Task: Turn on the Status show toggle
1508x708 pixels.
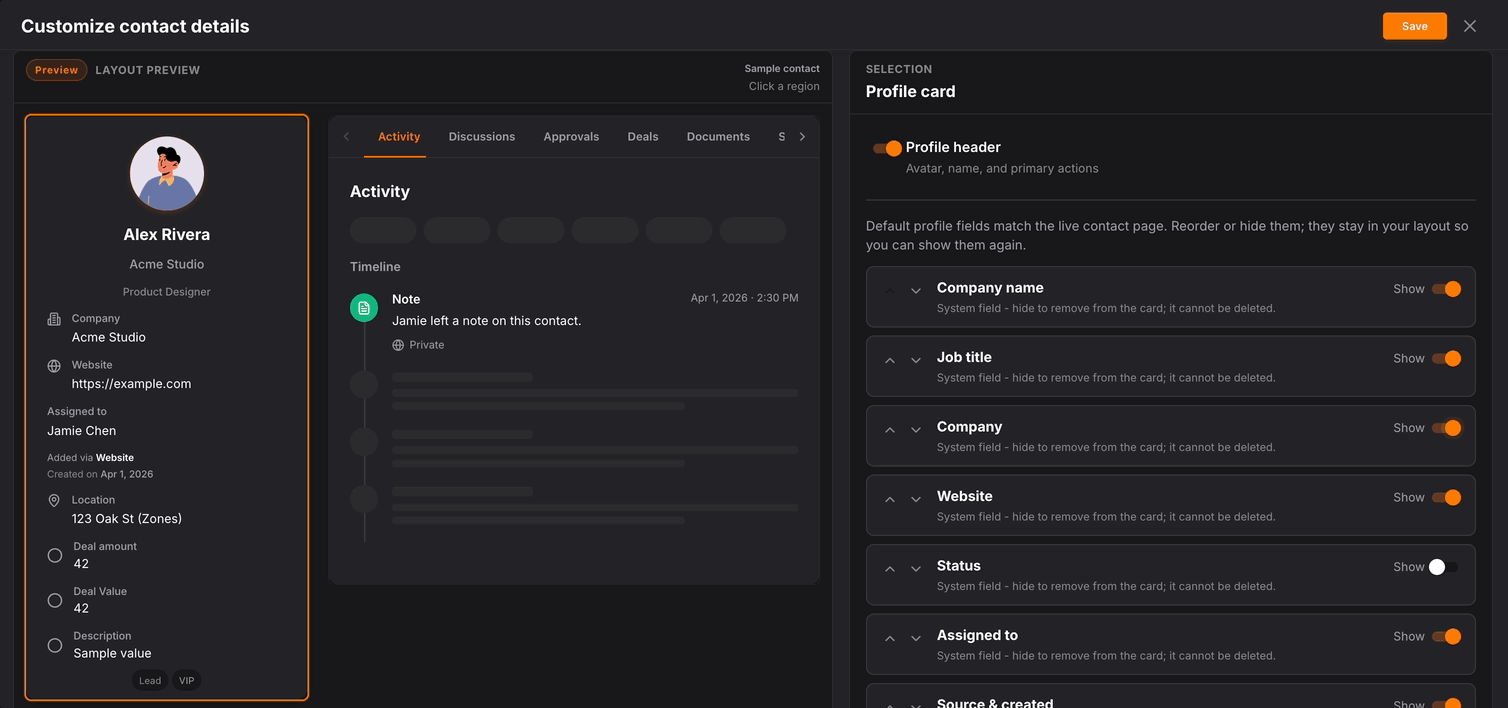Action: point(1444,567)
